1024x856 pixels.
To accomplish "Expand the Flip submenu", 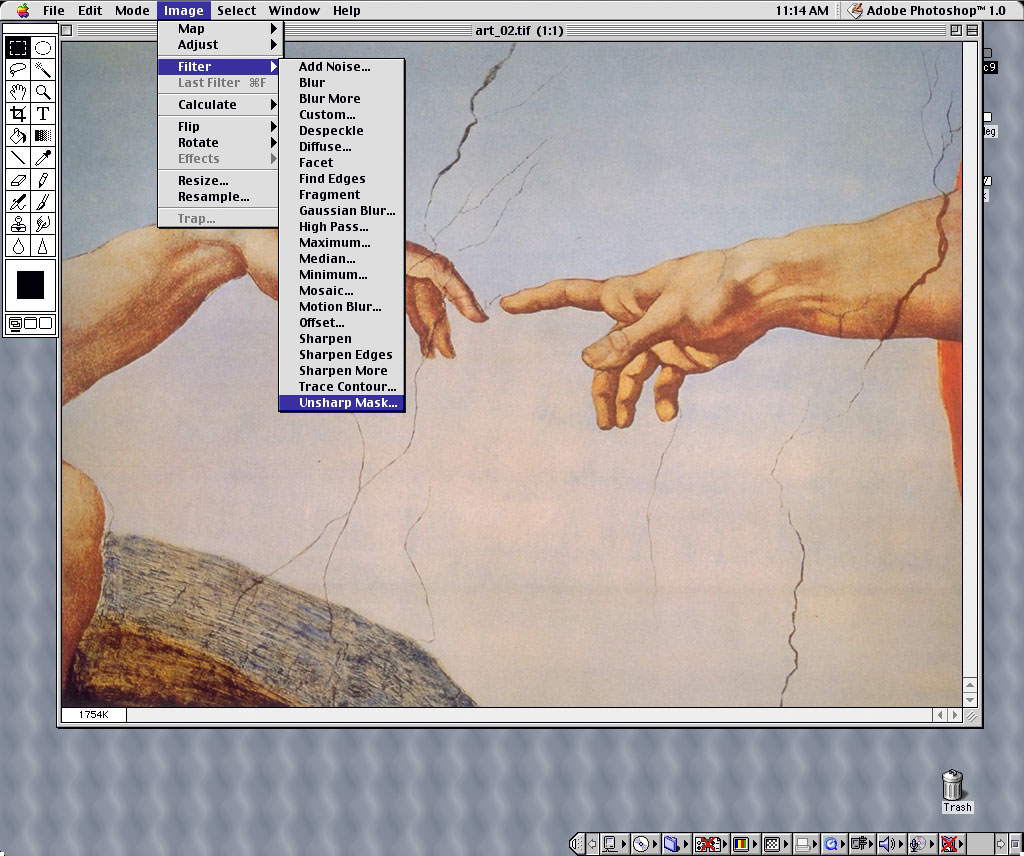I will pyautogui.click(x=218, y=127).
